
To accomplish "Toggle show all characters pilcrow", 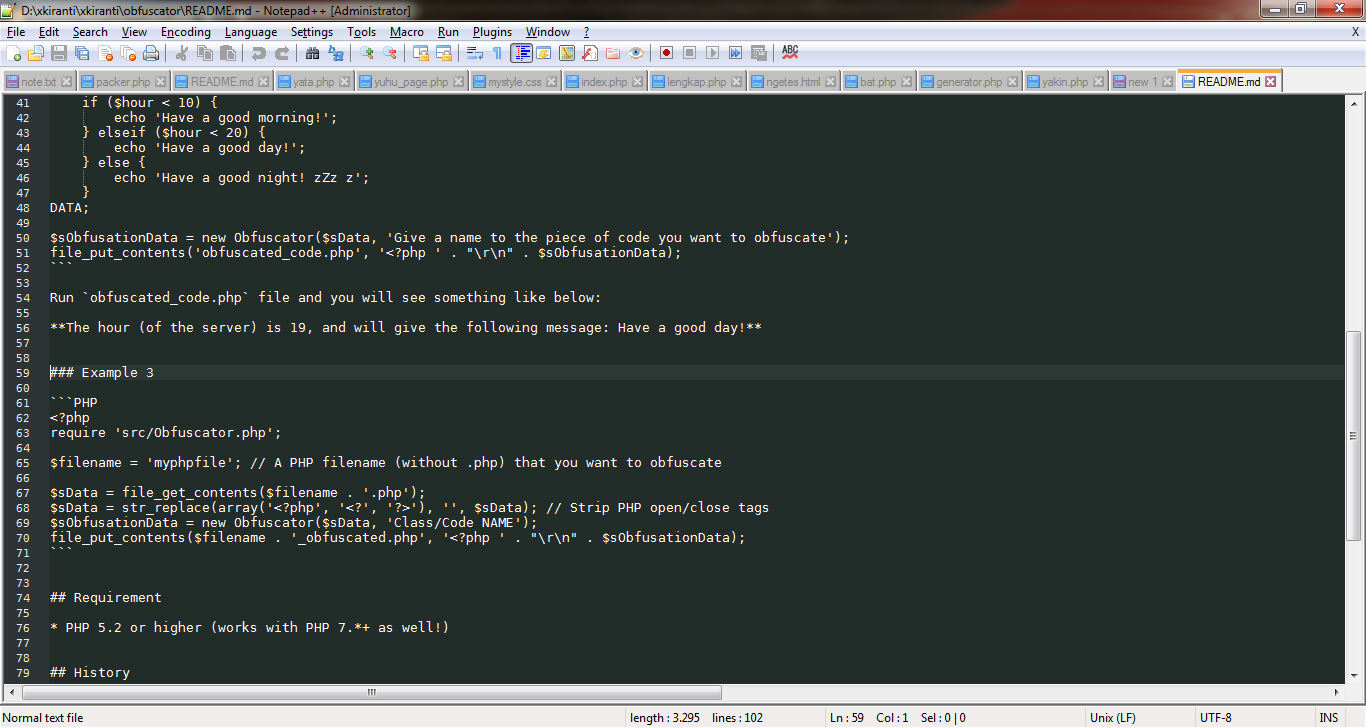I will click(498, 53).
